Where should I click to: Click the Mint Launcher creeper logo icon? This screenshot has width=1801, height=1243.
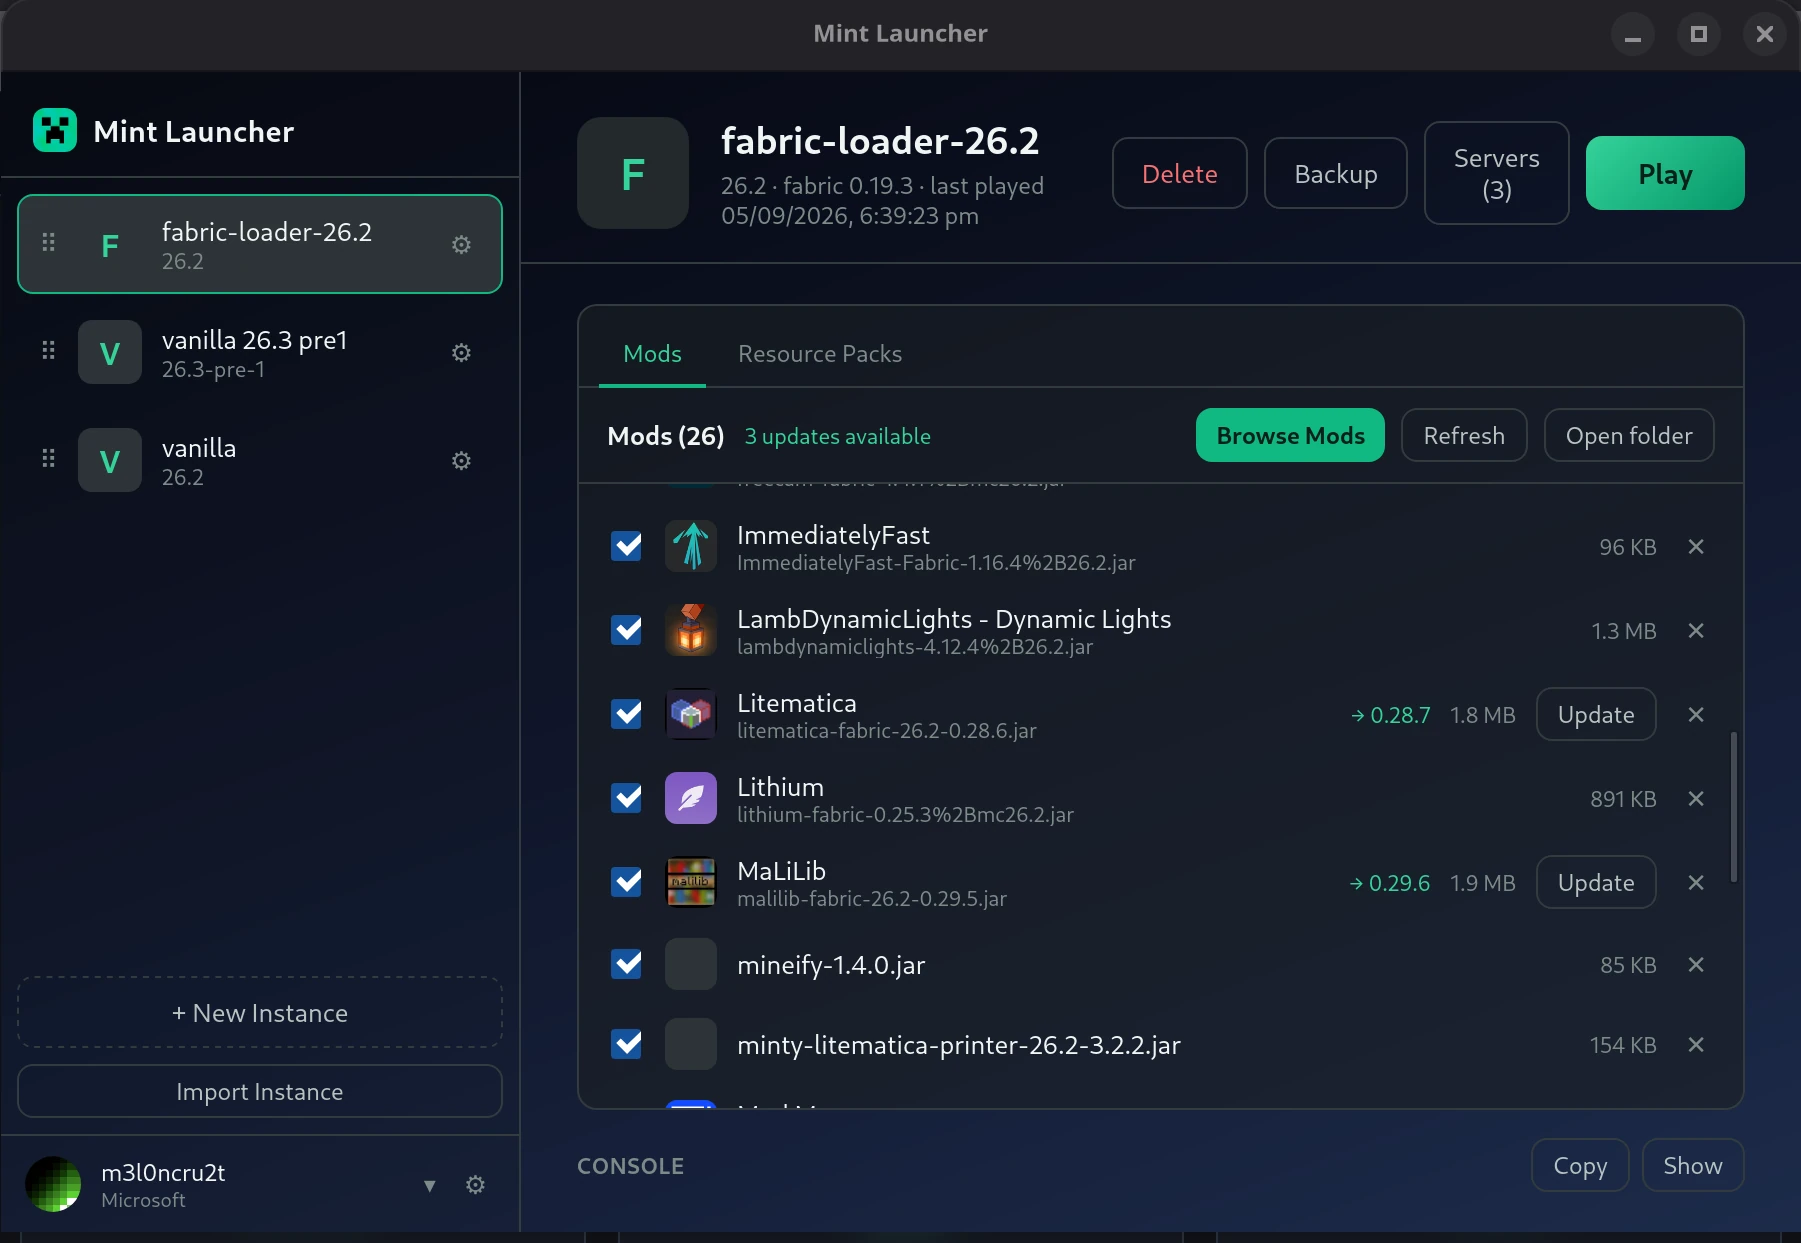point(55,130)
